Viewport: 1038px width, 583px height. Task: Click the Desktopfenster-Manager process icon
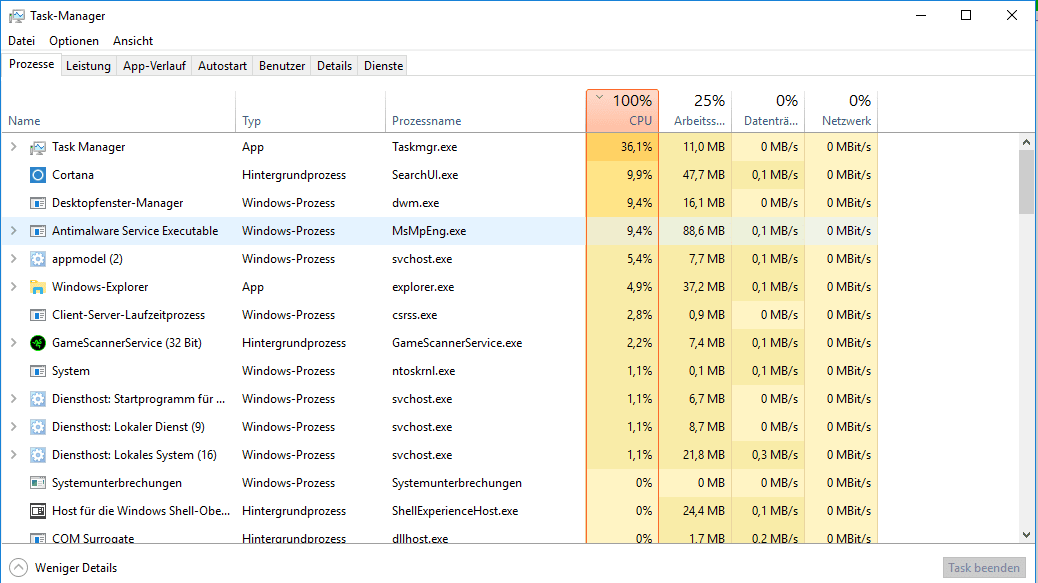click(38, 203)
